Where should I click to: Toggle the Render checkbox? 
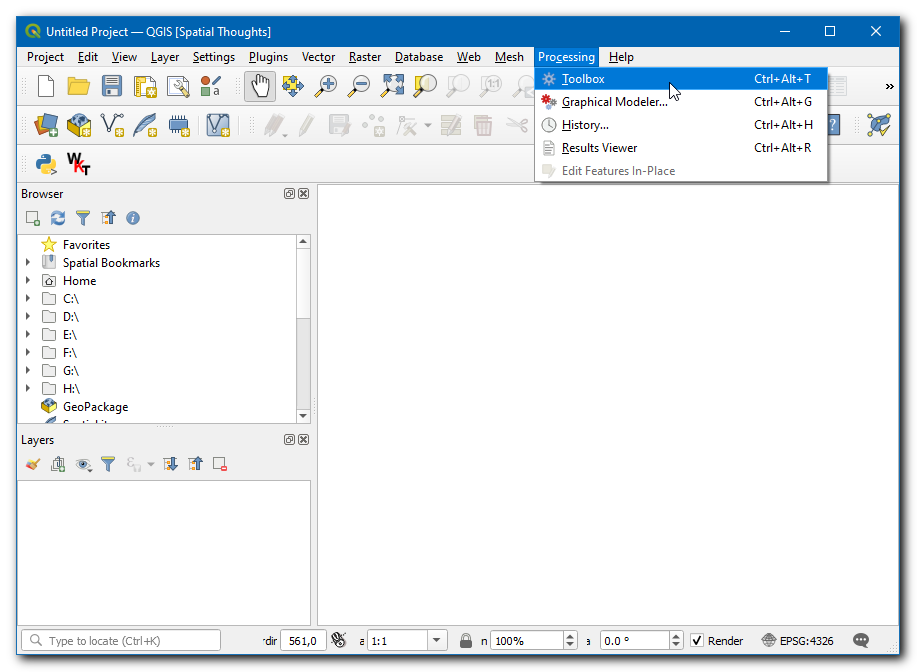(698, 641)
